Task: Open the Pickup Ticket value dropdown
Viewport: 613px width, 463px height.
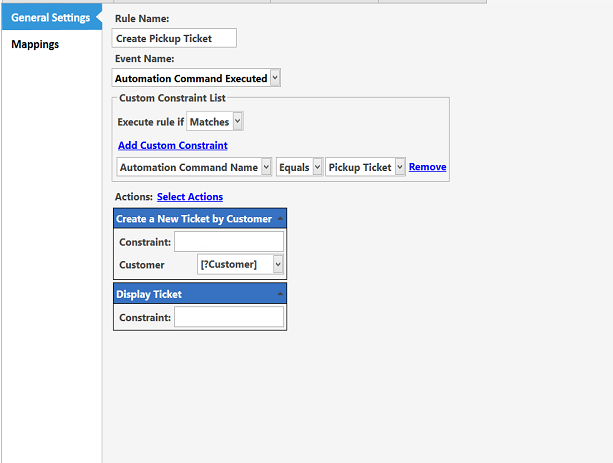Action: click(365, 168)
